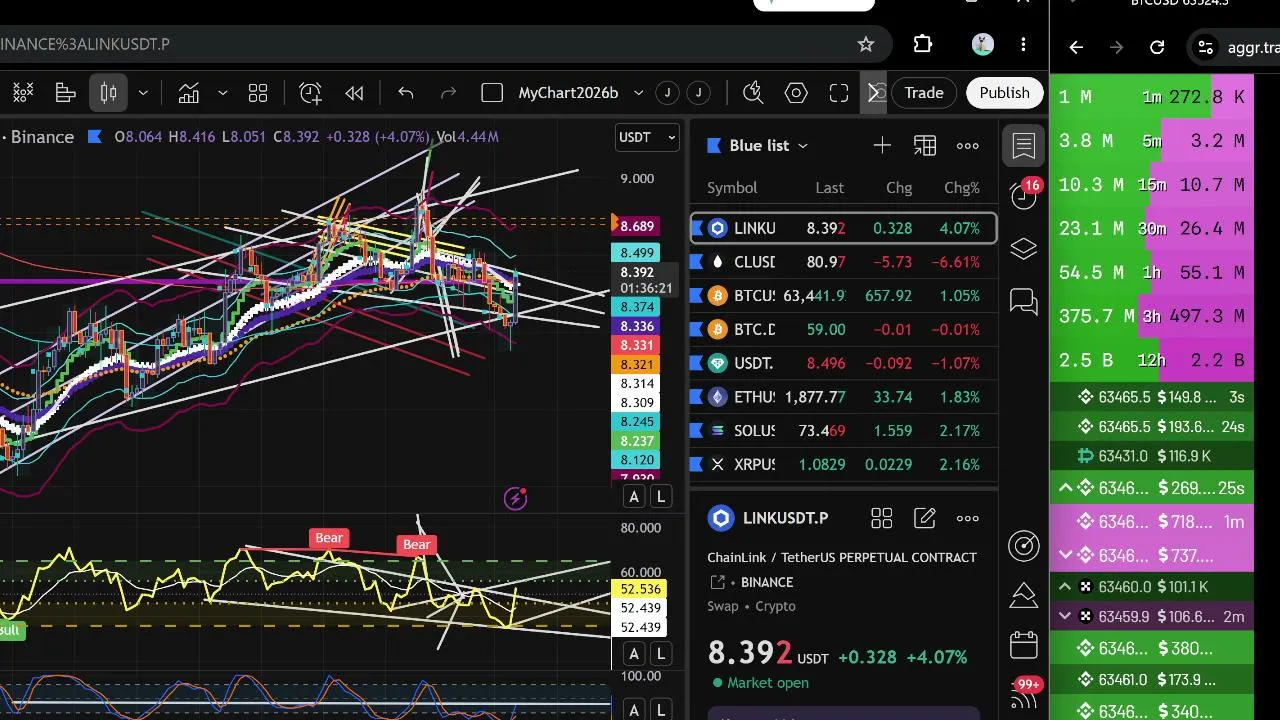Open three-dots menu beside LINKUSDT.P details
Viewport: 1280px width, 720px height.
tap(968, 518)
